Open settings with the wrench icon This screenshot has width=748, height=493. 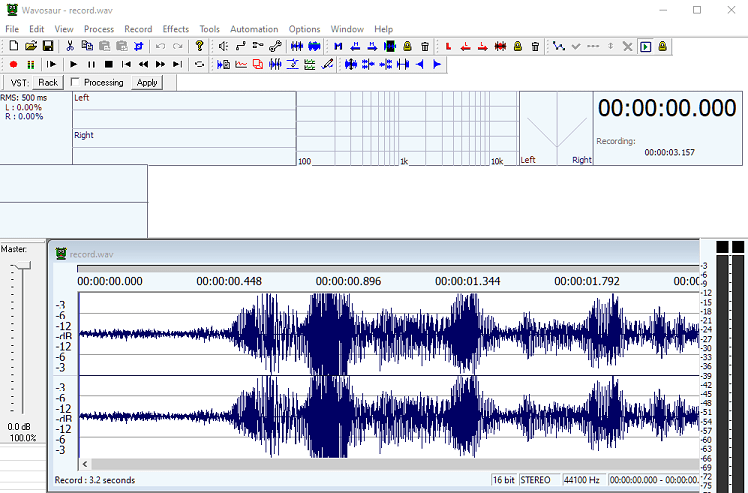275,46
